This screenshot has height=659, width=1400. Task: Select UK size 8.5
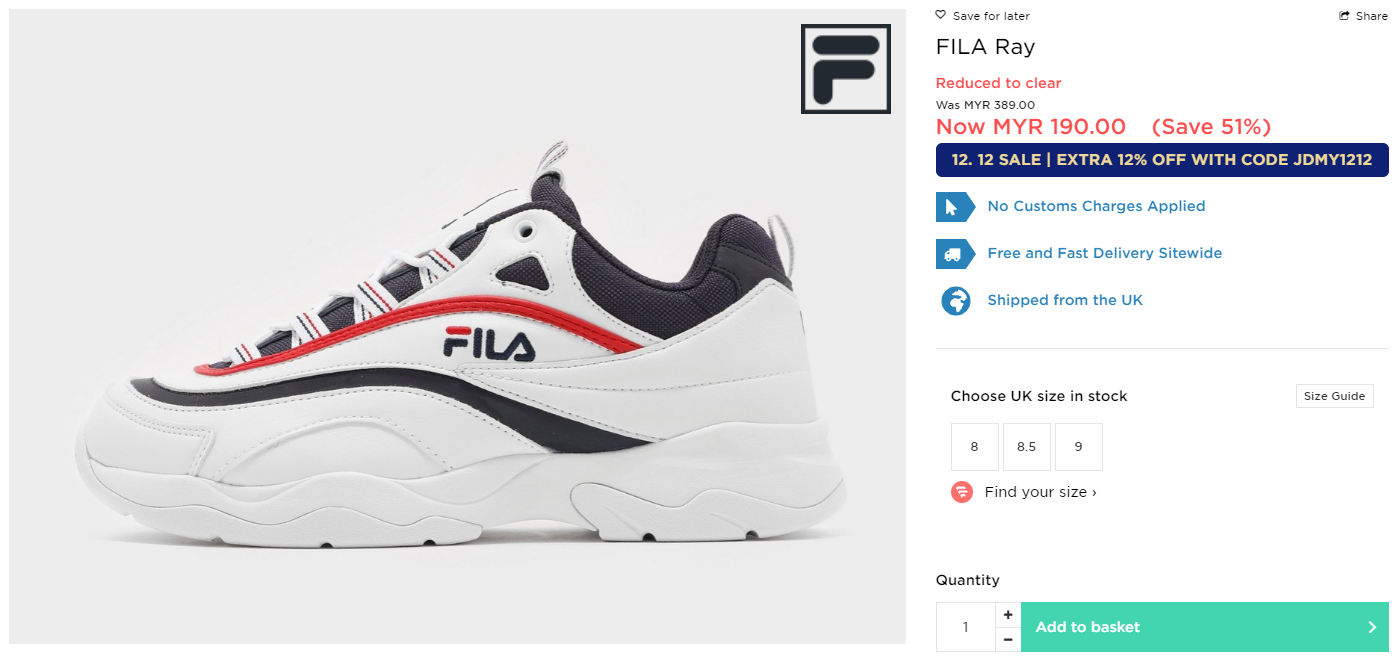pyautogui.click(x=1026, y=447)
